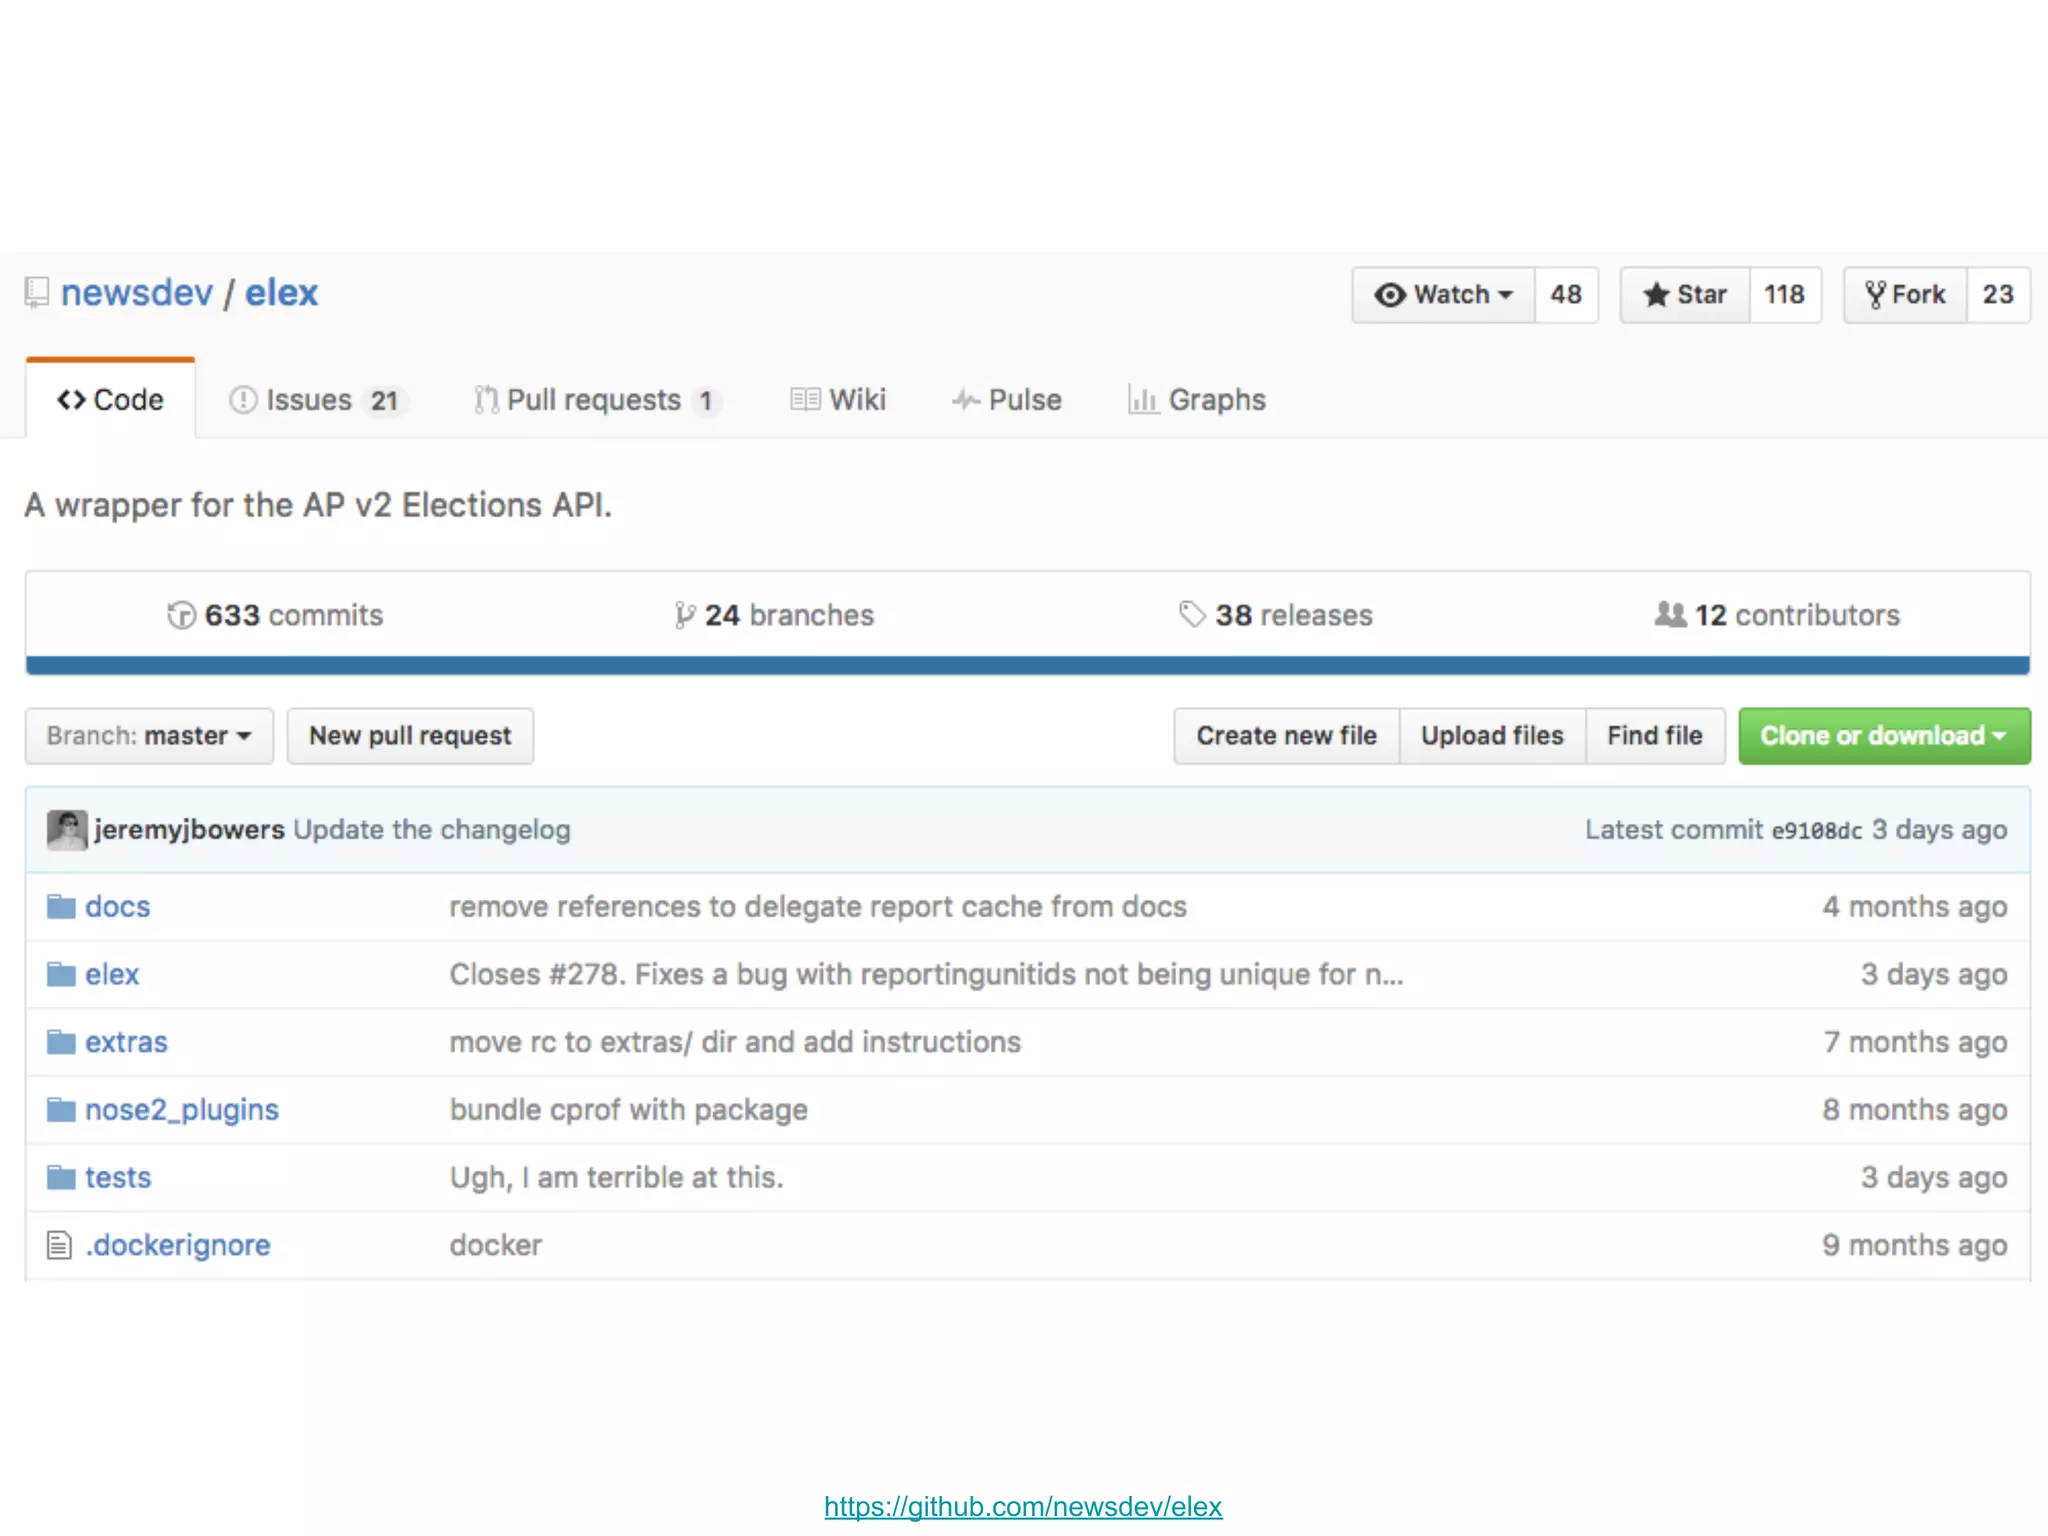Viewport: 2048px width, 1536px height.
Task: View 24 branches
Action: (x=774, y=615)
